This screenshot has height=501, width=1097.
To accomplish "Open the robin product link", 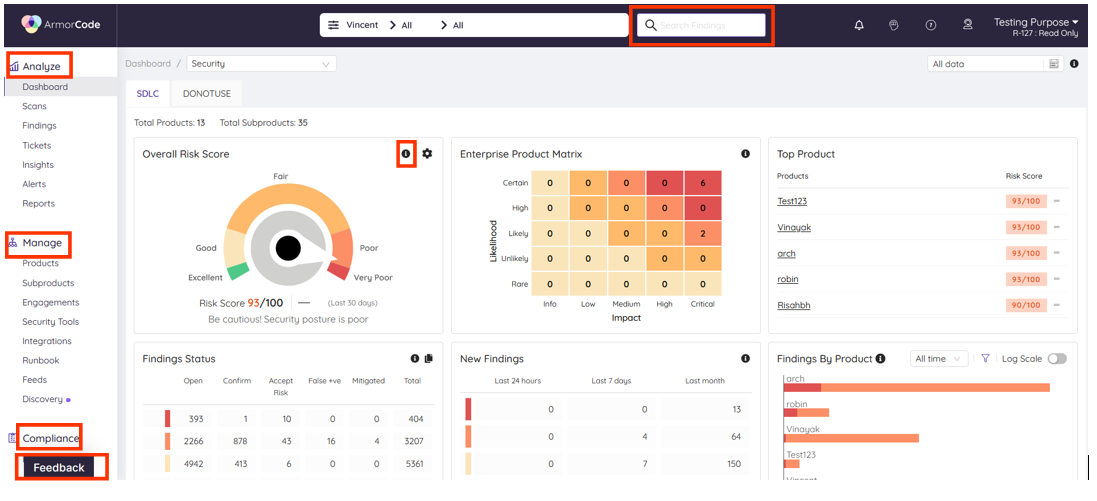I will [788, 279].
